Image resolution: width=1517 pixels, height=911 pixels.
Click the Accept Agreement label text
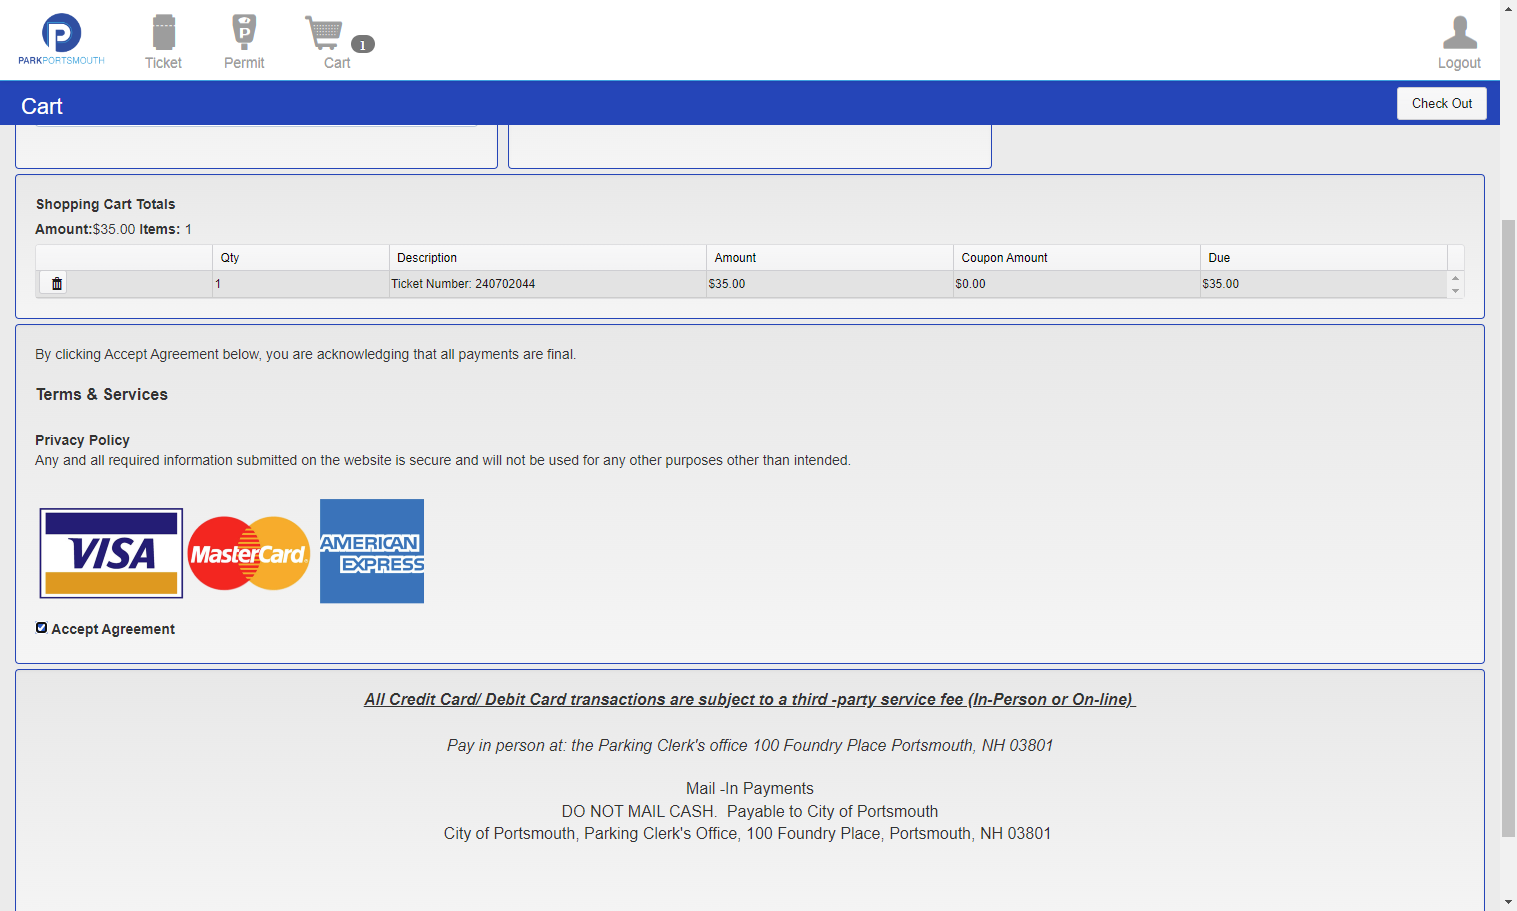click(113, 629)
